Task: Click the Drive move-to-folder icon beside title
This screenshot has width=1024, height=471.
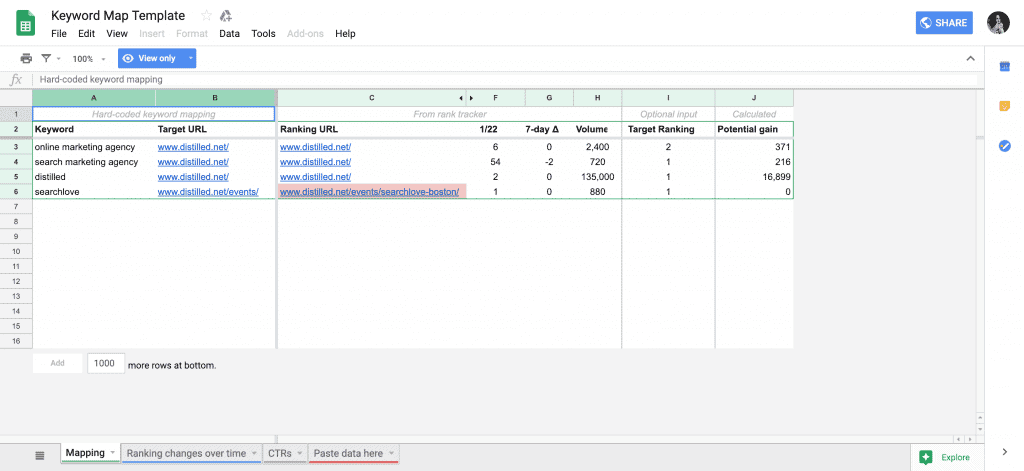Action: pos(226,16)
